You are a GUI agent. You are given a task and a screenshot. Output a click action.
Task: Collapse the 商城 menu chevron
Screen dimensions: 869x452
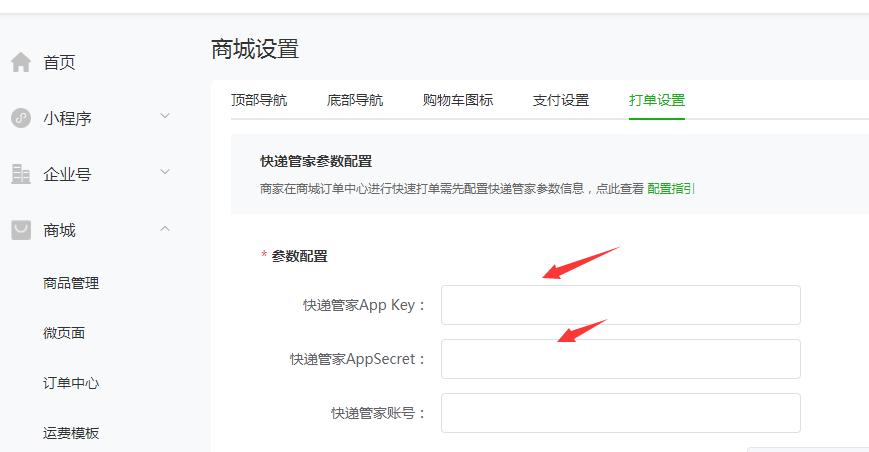click(x=165, y=229)
